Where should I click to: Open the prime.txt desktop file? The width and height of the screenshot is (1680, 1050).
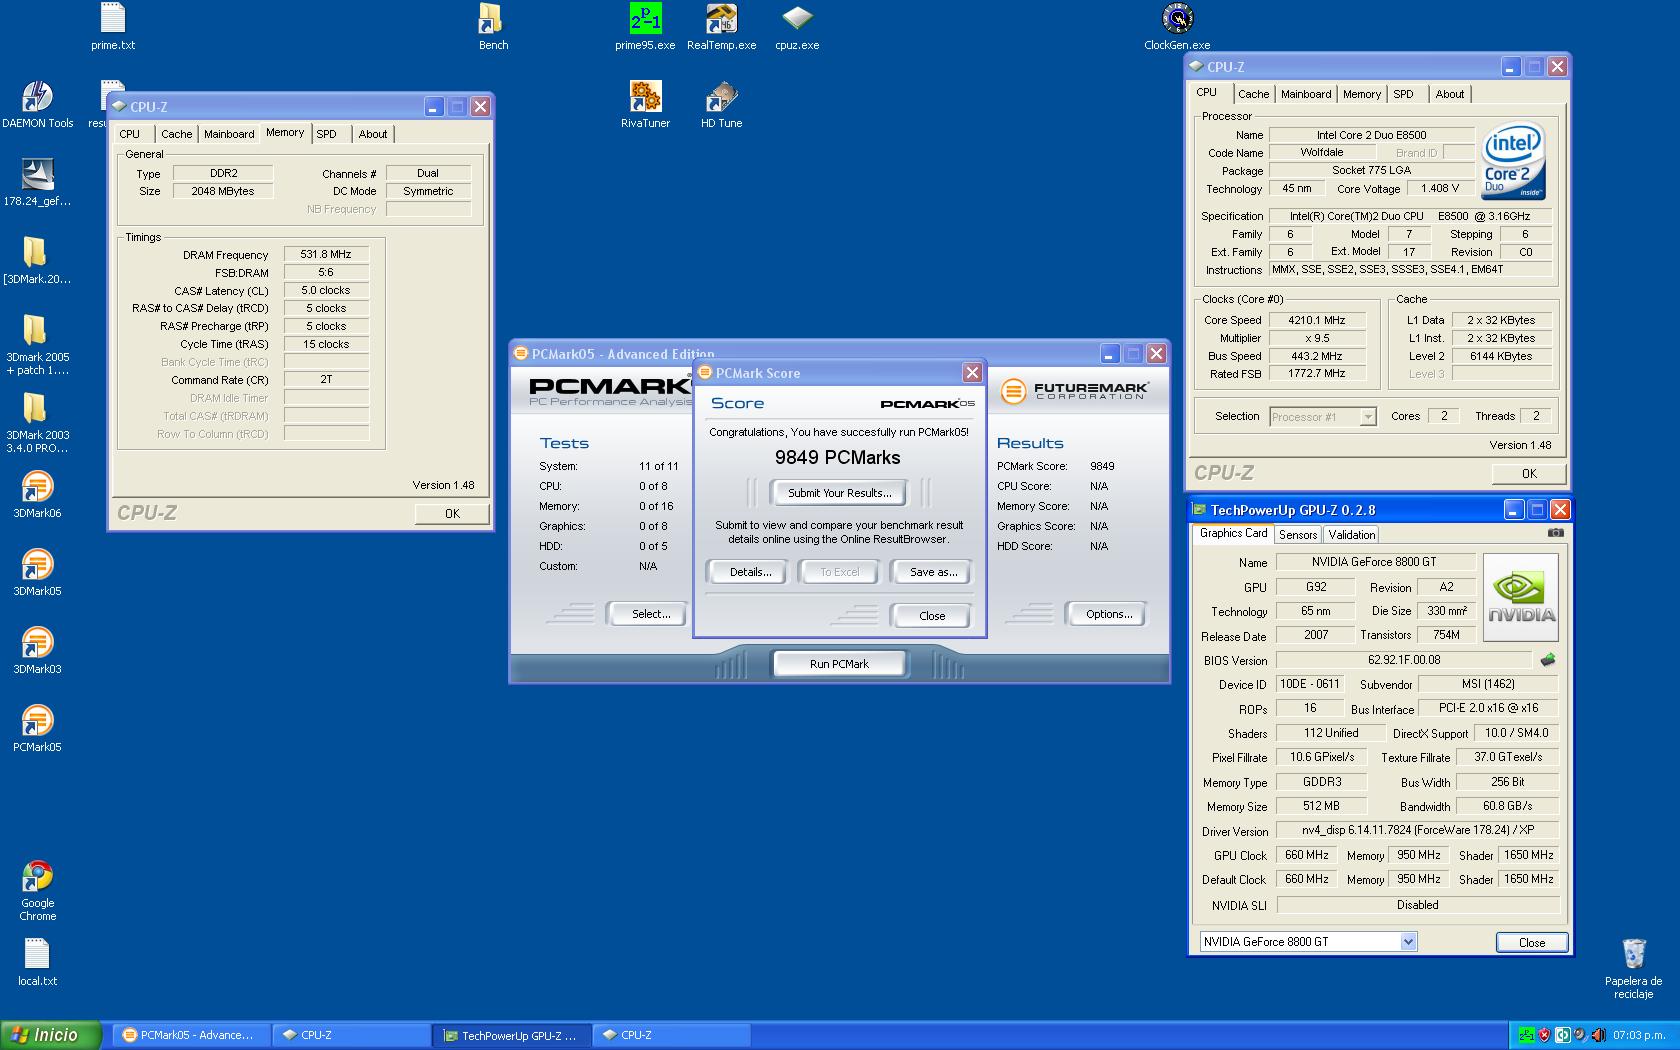113,27
